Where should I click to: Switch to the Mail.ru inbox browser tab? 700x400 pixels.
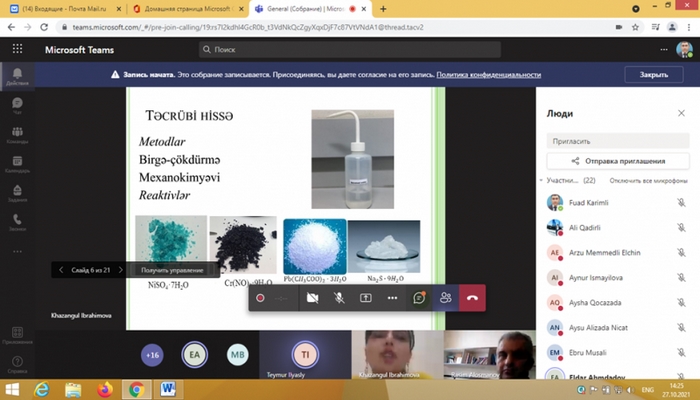pos(62,8)
